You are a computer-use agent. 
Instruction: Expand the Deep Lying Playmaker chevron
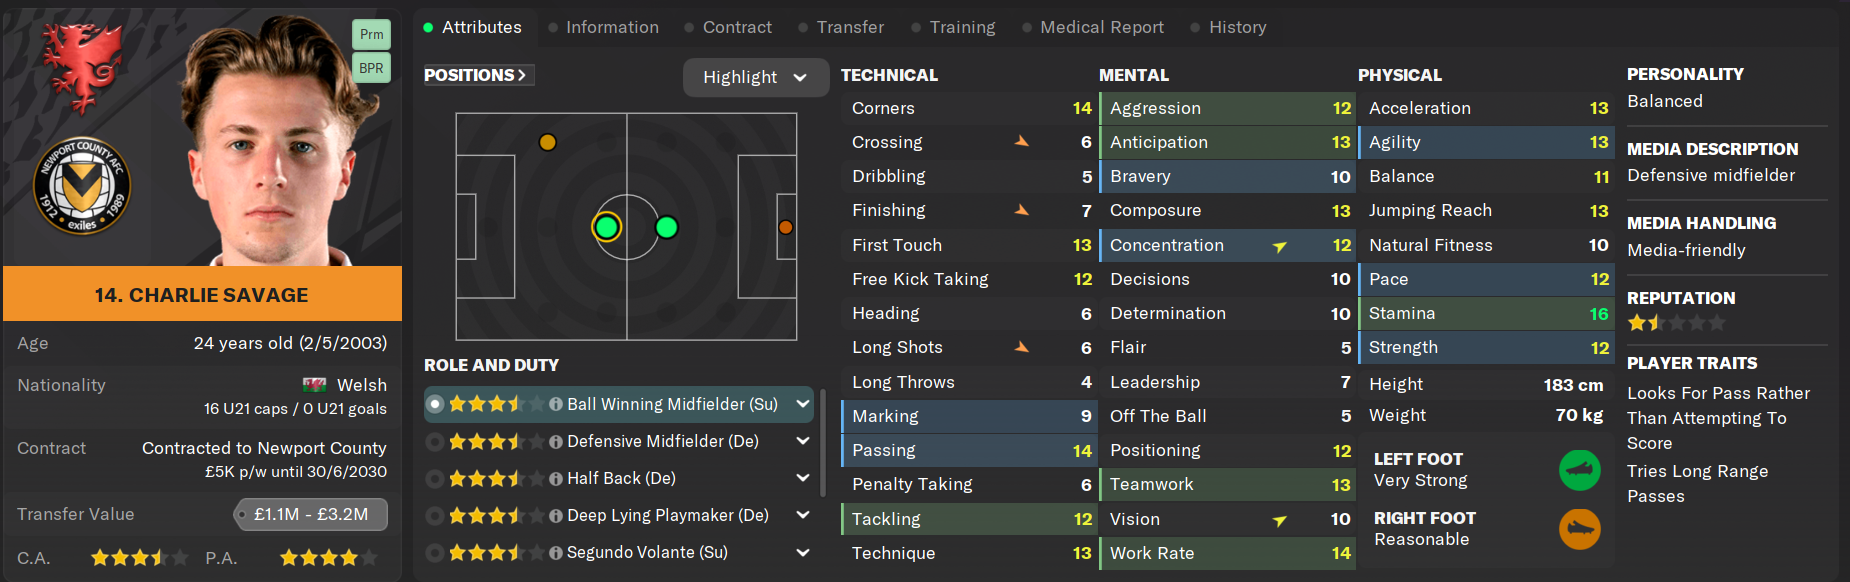[x=802, y=515]
